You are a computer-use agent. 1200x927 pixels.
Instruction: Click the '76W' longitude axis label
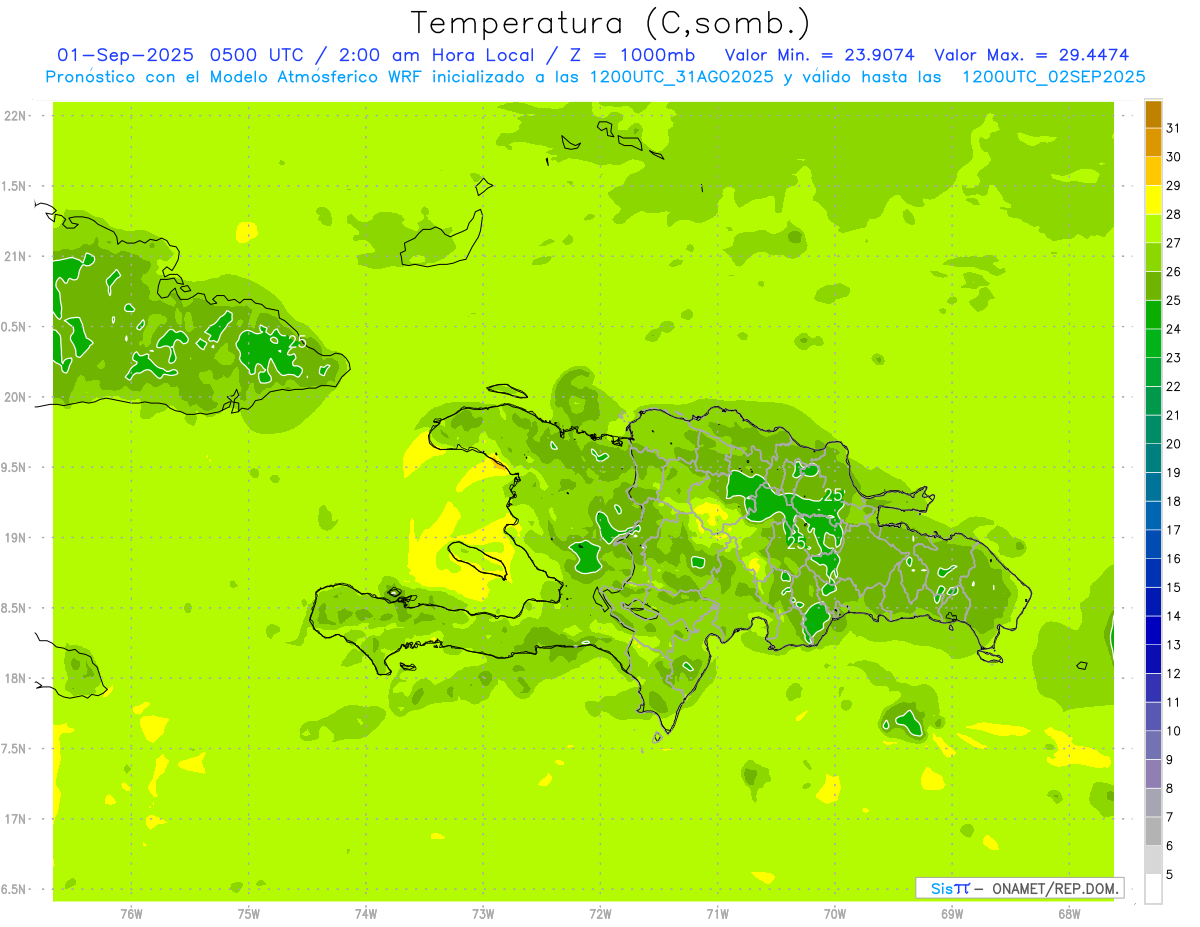131,914
